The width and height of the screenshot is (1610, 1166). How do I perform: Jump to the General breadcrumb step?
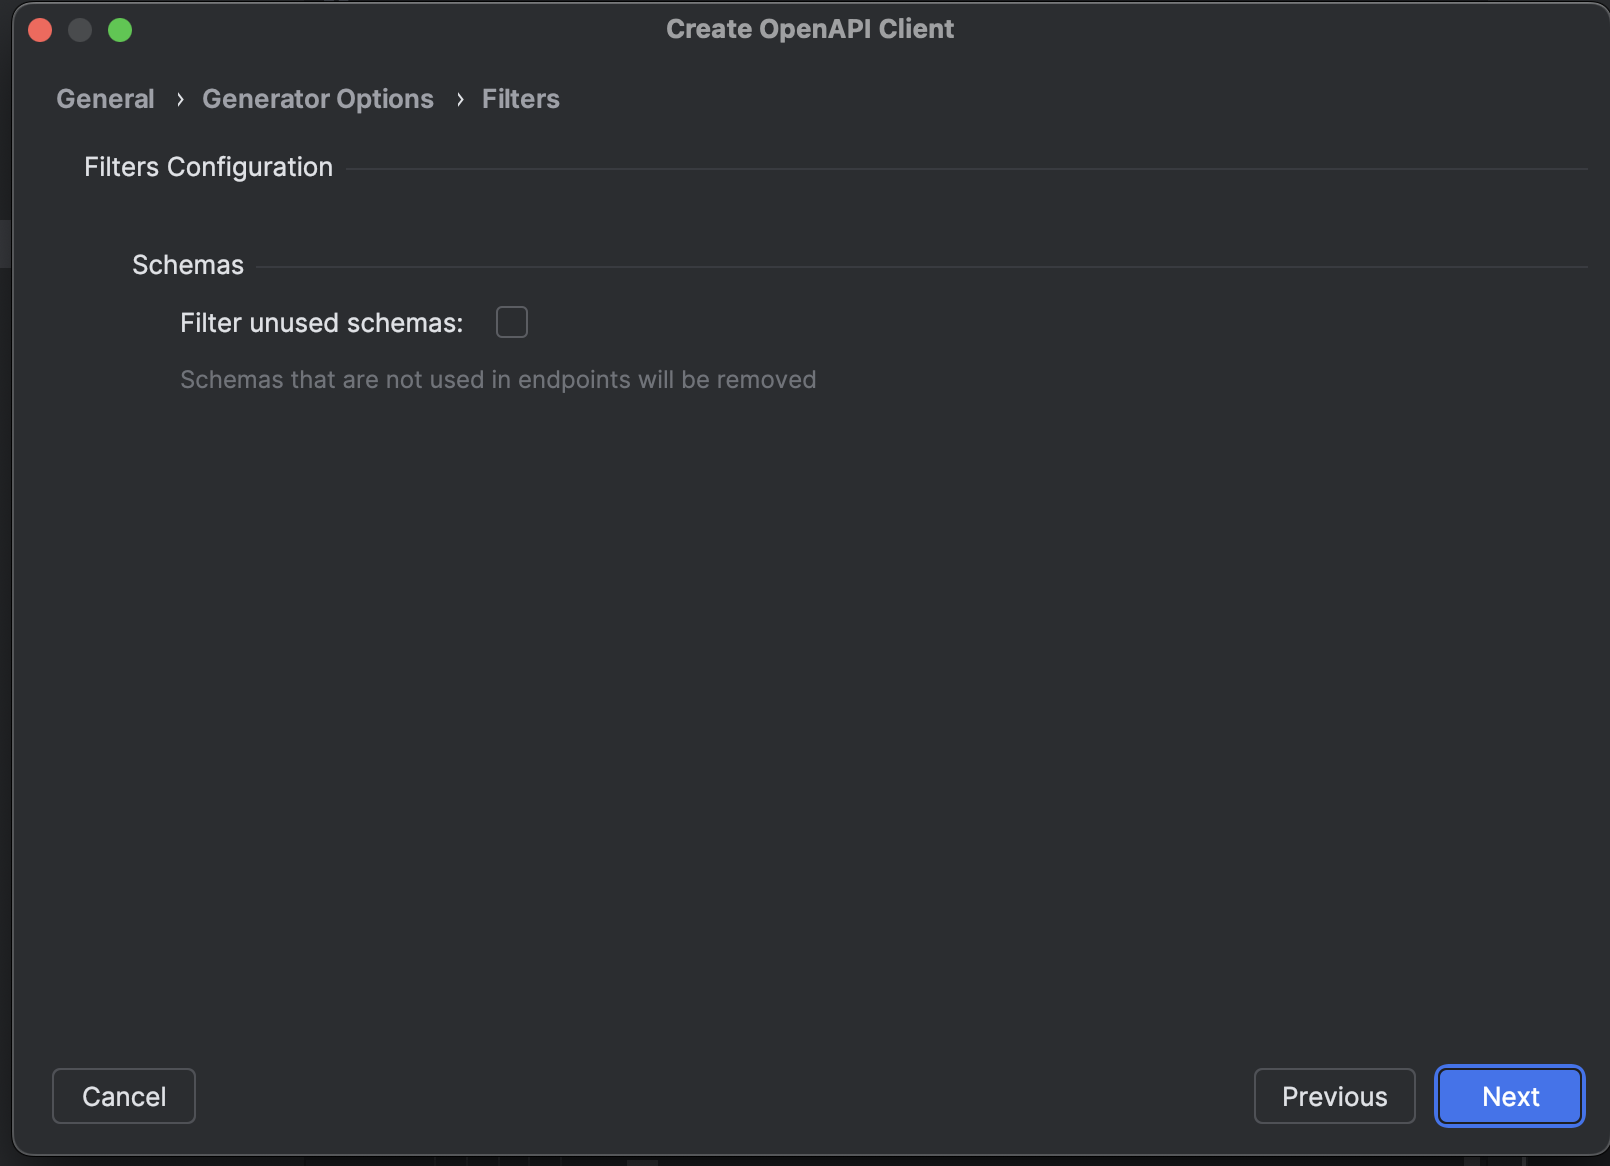(x=105, y=99)
